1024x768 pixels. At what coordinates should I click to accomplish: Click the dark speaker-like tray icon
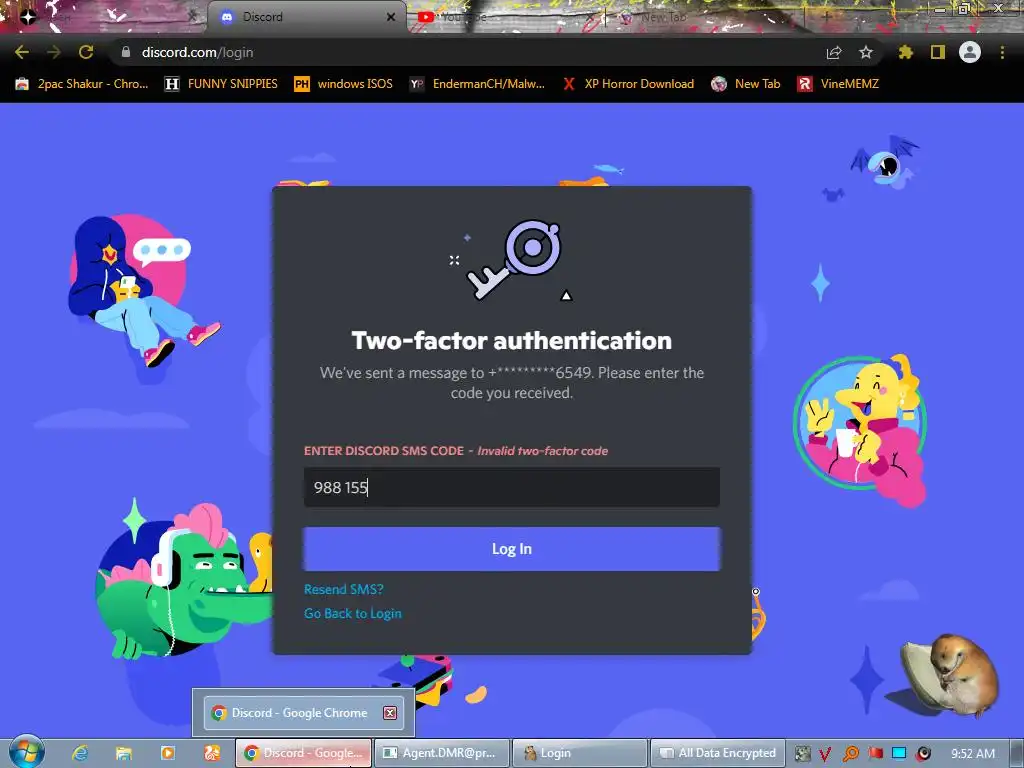pyautogui.click(x=923, y=754)
